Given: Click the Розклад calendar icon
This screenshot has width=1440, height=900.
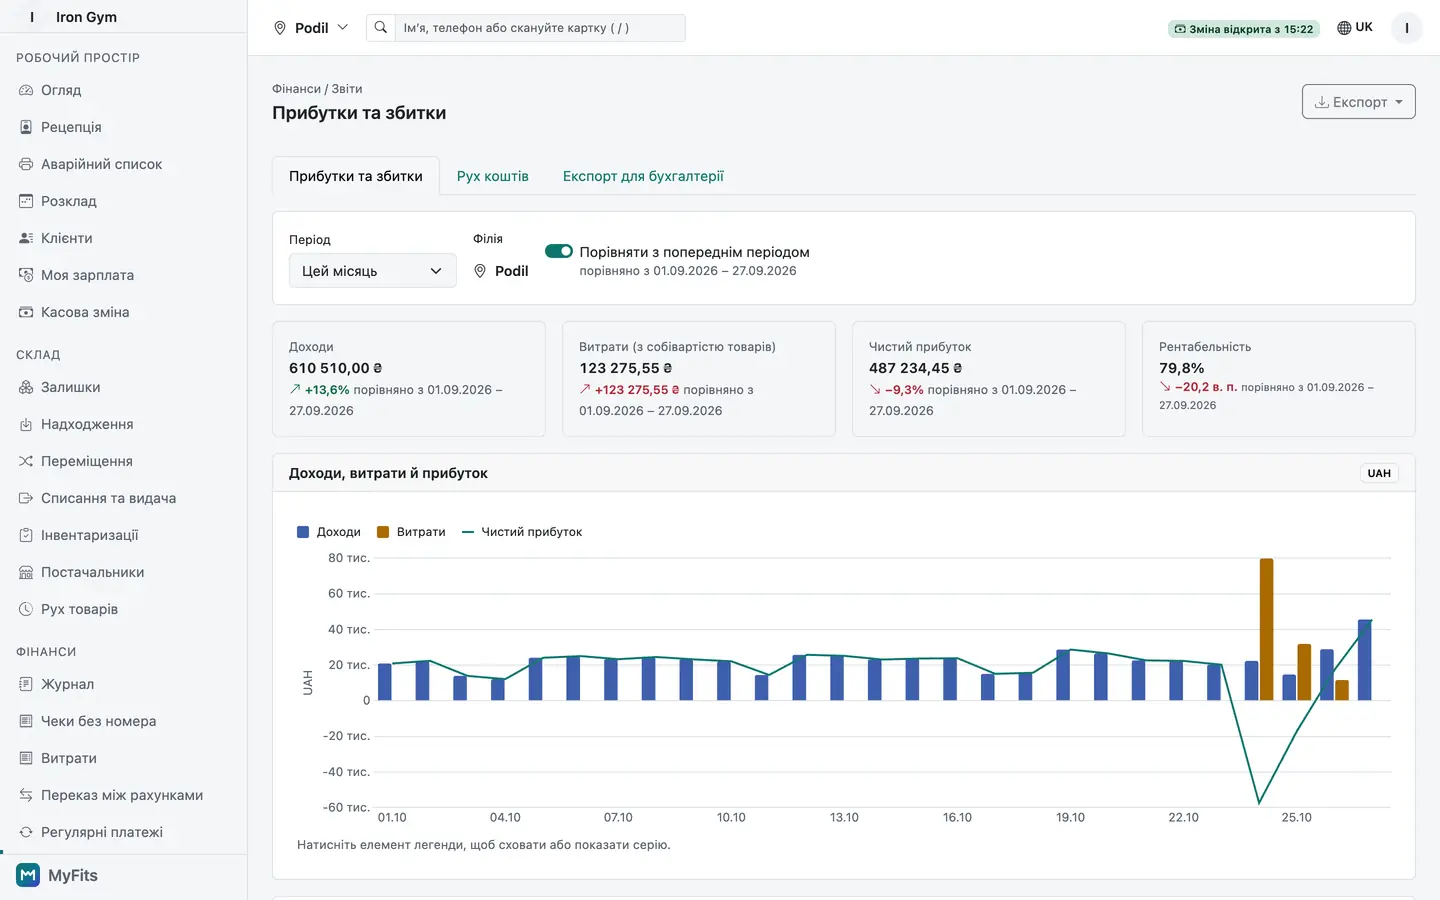Looking at the screenshot, I should click(26, 201).
